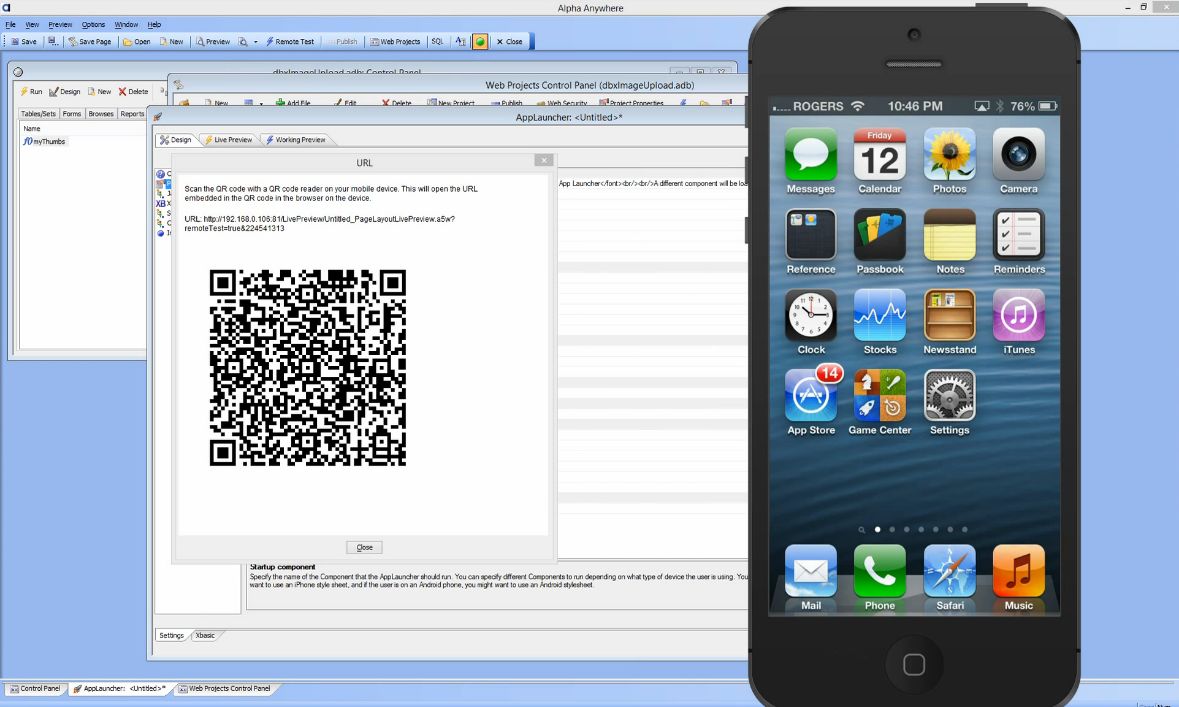
Task: Click Preview in the main toolbar
Action: (214, 41)
